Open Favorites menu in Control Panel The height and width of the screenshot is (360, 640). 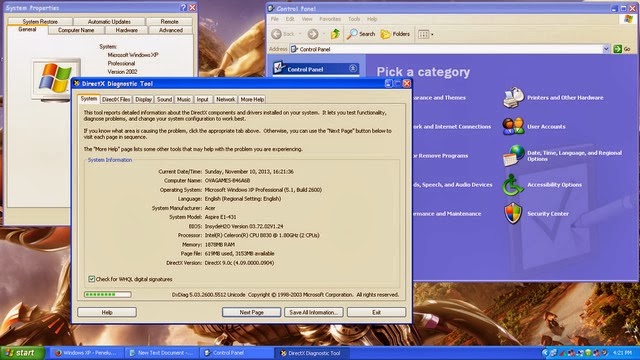330,19
